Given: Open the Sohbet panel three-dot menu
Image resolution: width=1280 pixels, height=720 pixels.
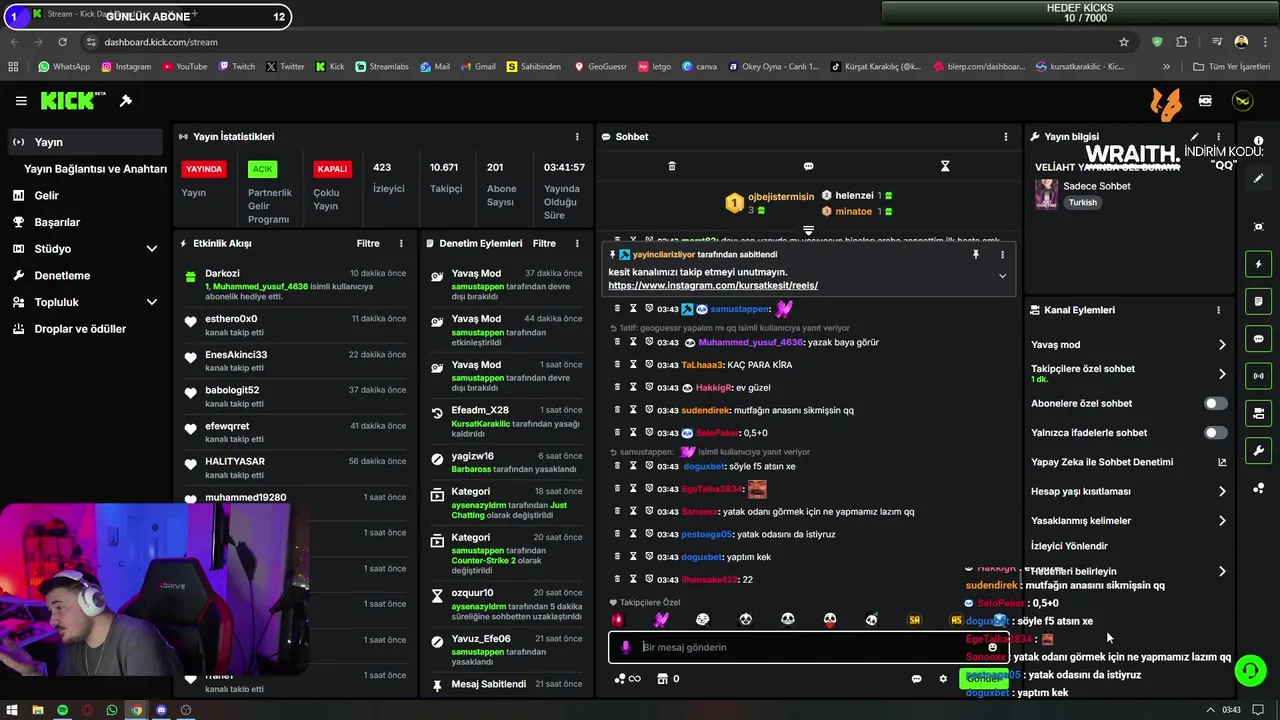Looking at the screenshot, I should [1006, 137].
